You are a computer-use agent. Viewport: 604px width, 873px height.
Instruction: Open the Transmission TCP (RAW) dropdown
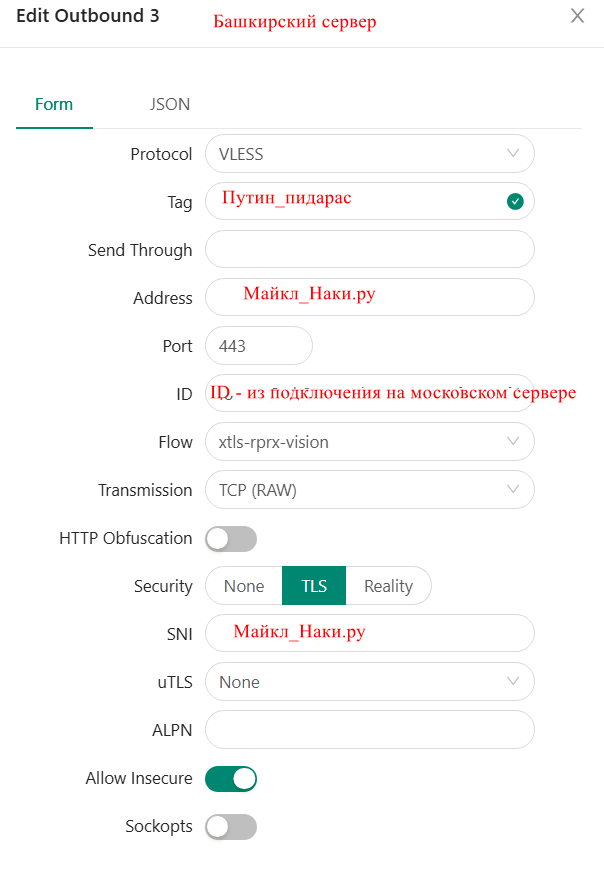coord(370,489)
